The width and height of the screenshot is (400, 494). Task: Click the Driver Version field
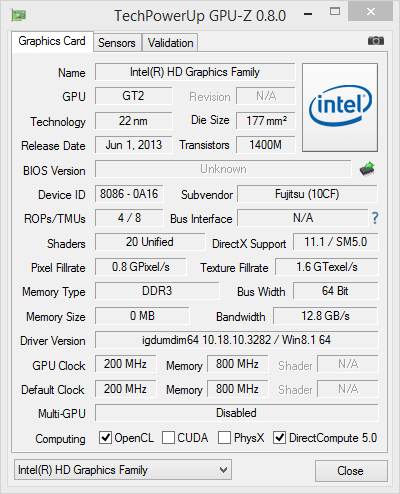237,340
